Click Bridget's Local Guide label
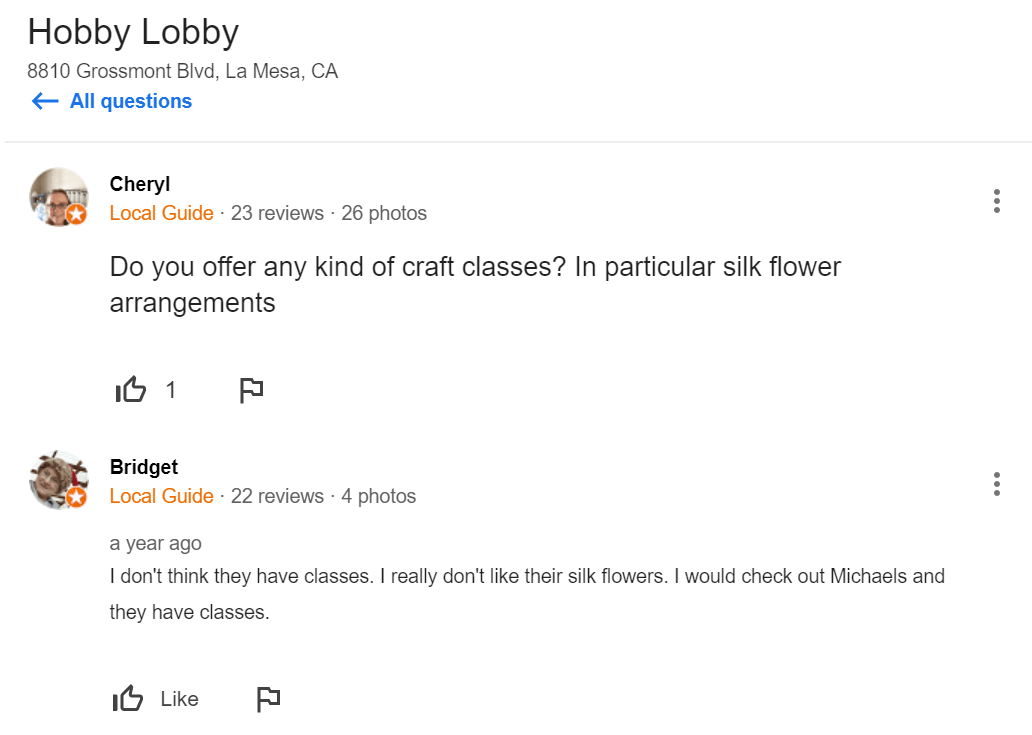The image size is (1032, 735). 161,496
